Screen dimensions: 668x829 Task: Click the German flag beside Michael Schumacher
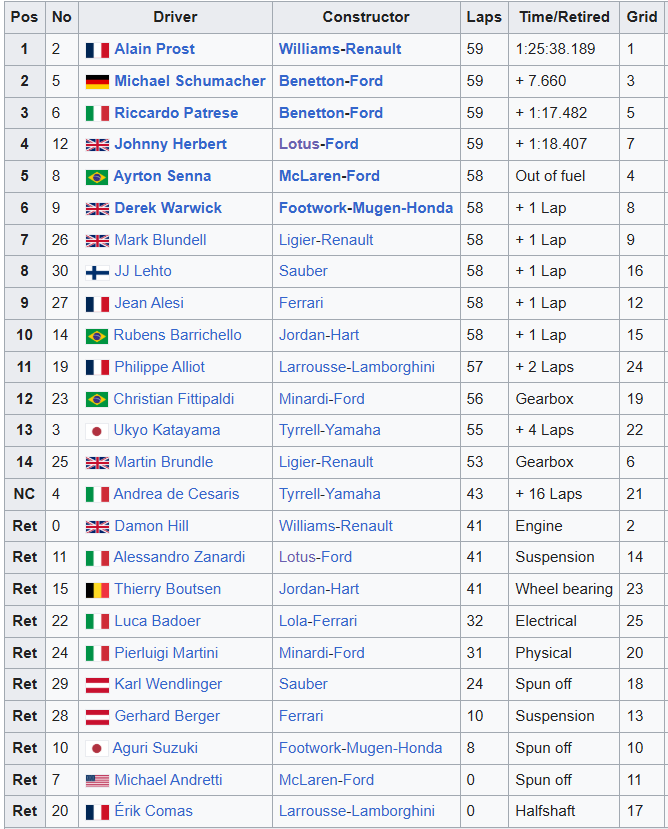97,81
